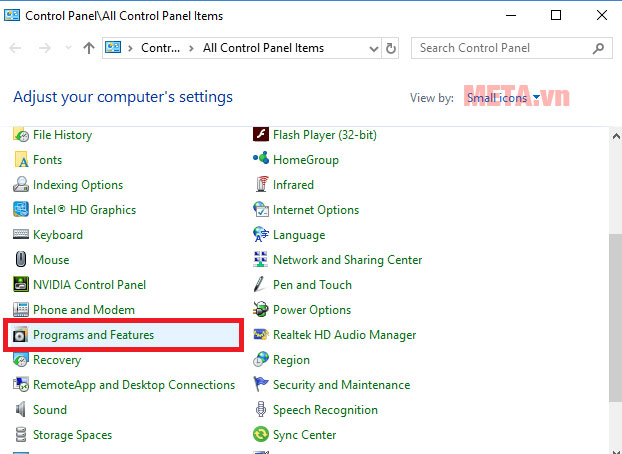Expand the chevron before Contr... breadcrumb

pos(130,48)
